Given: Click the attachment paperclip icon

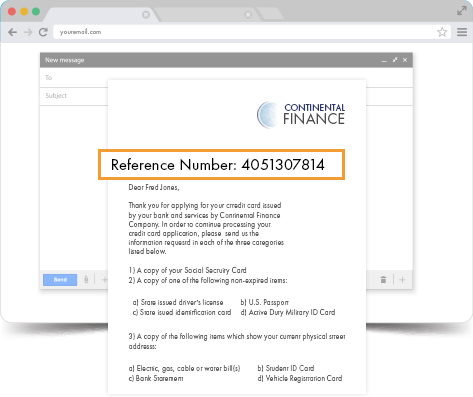Looking at the screenshot, I should click(x=86, y=280).
